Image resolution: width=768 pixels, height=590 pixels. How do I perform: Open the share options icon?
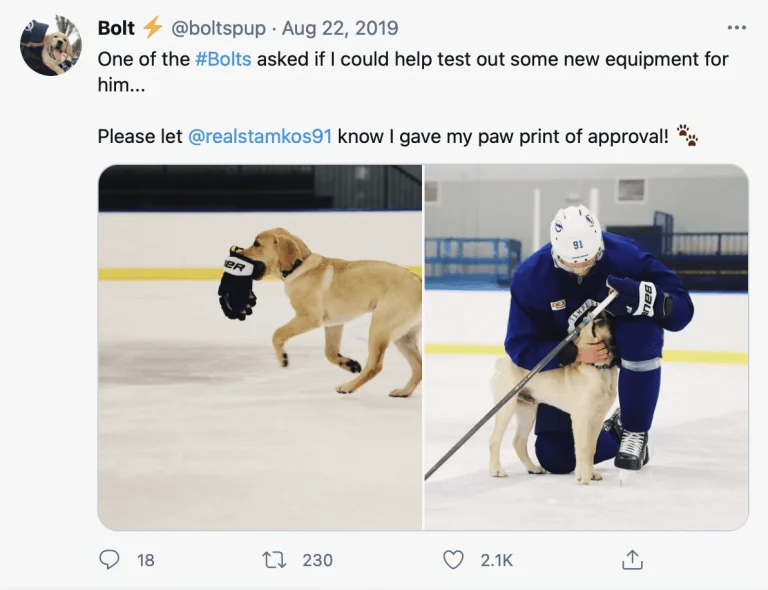point(632,560)
